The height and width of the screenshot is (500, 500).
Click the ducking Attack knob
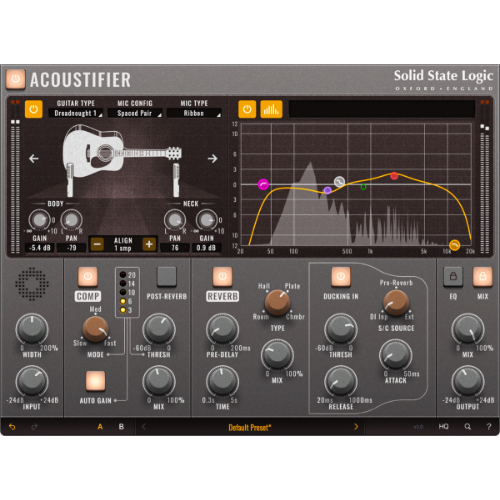tap(396, 355)
